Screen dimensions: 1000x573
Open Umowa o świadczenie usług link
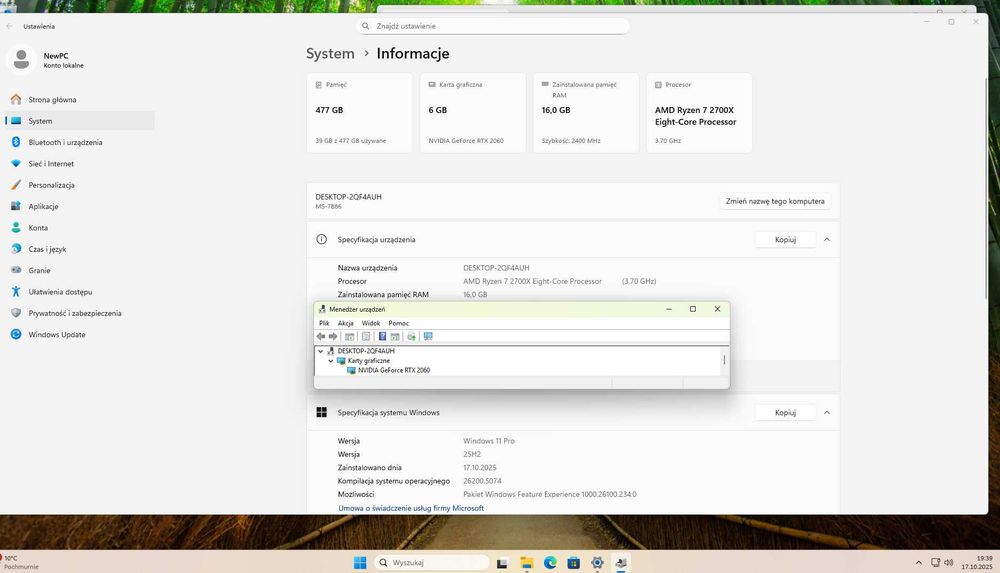coord(411,508)
